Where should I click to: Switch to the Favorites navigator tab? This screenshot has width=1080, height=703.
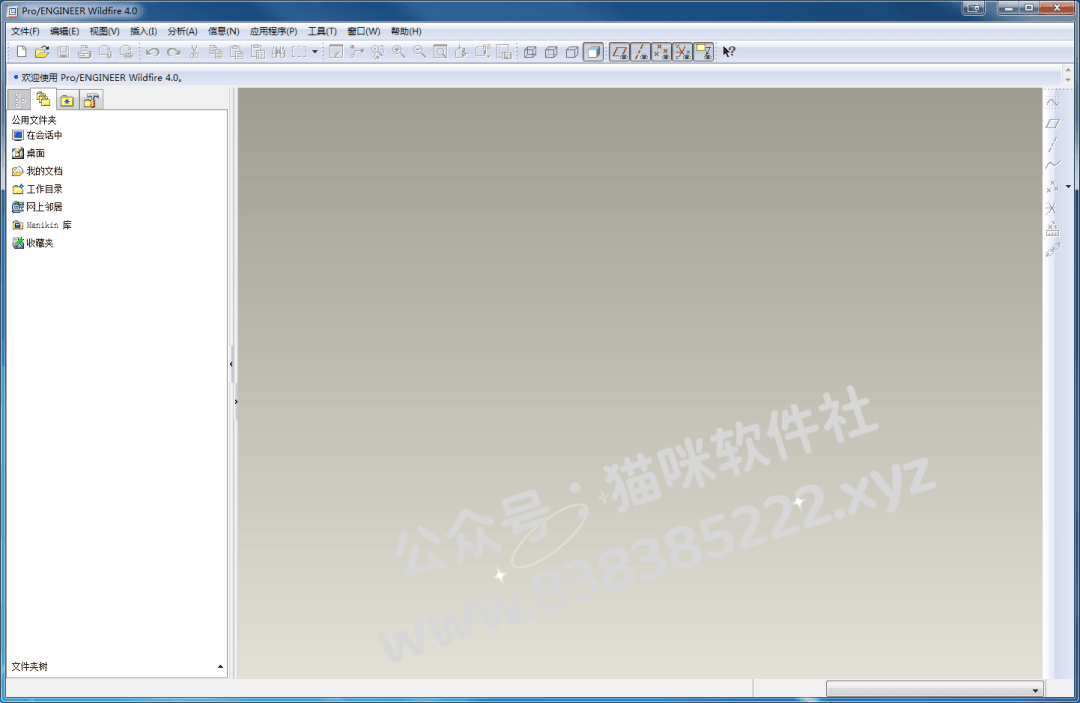click(x=67, y=101)
